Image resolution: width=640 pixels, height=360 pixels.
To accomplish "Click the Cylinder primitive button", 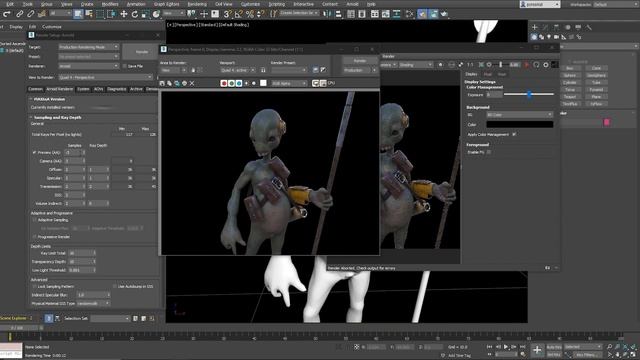I will coord(570,82).
